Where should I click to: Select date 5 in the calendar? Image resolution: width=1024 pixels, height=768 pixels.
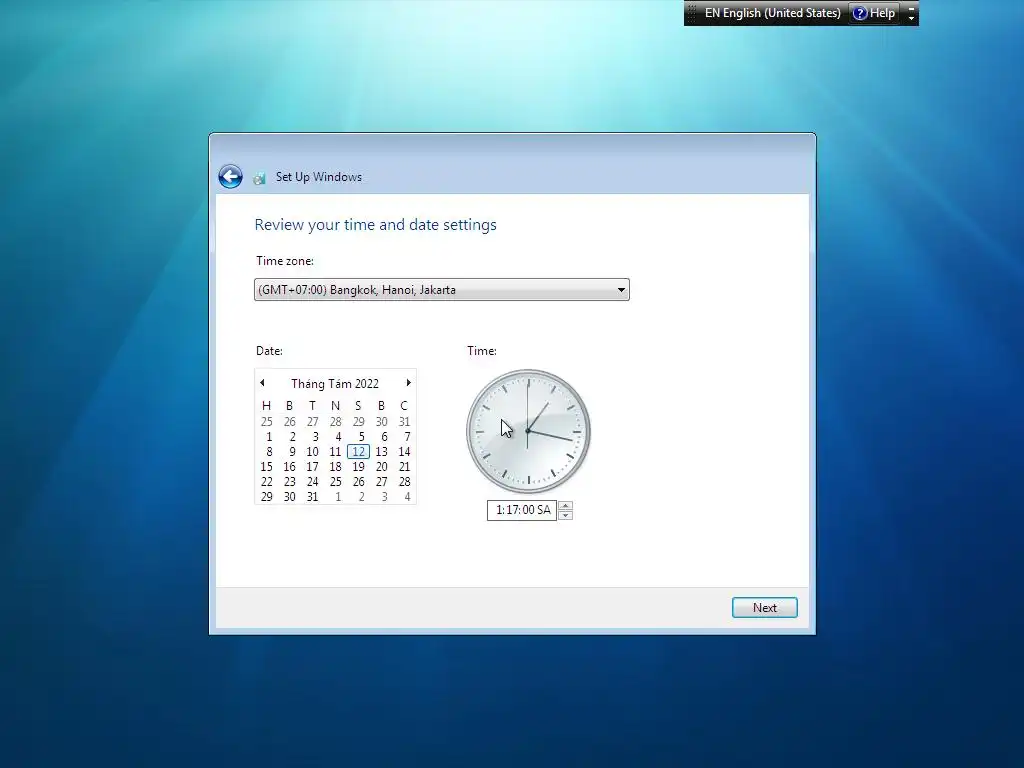click(361, 437)
